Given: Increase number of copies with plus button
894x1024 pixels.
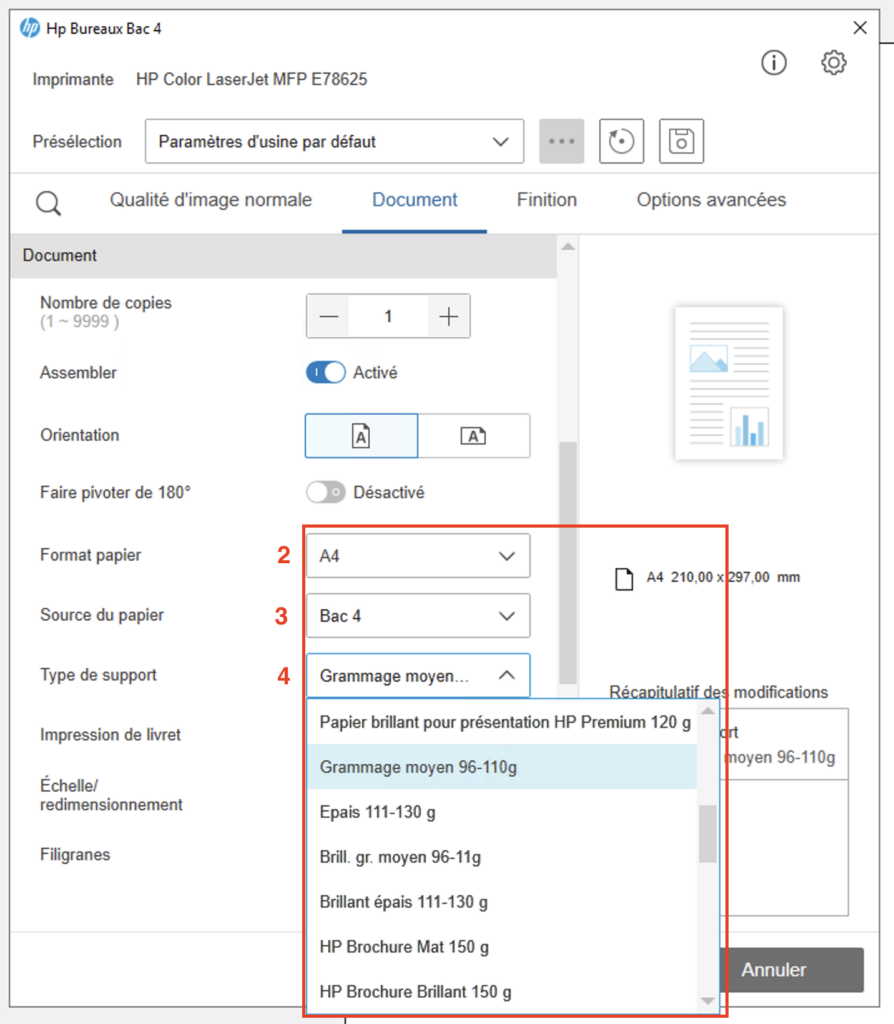Looking at the screenshot, I should pos(448,317).
